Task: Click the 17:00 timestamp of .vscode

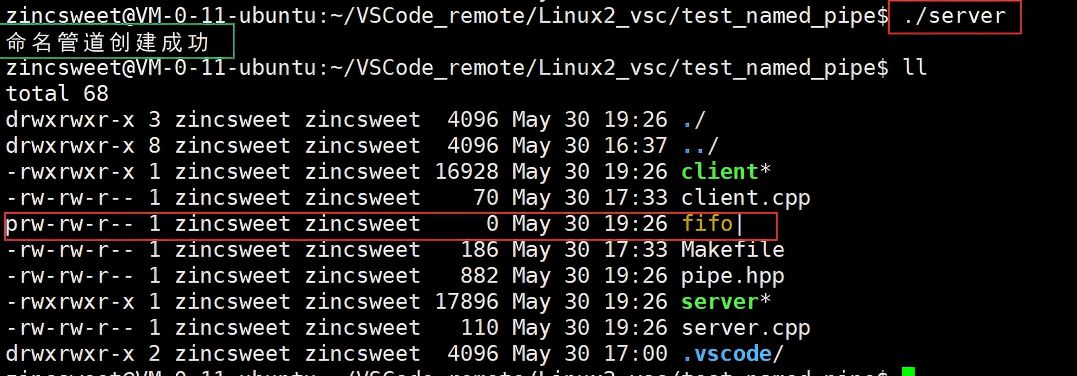Action: click(x=636, y=354)
